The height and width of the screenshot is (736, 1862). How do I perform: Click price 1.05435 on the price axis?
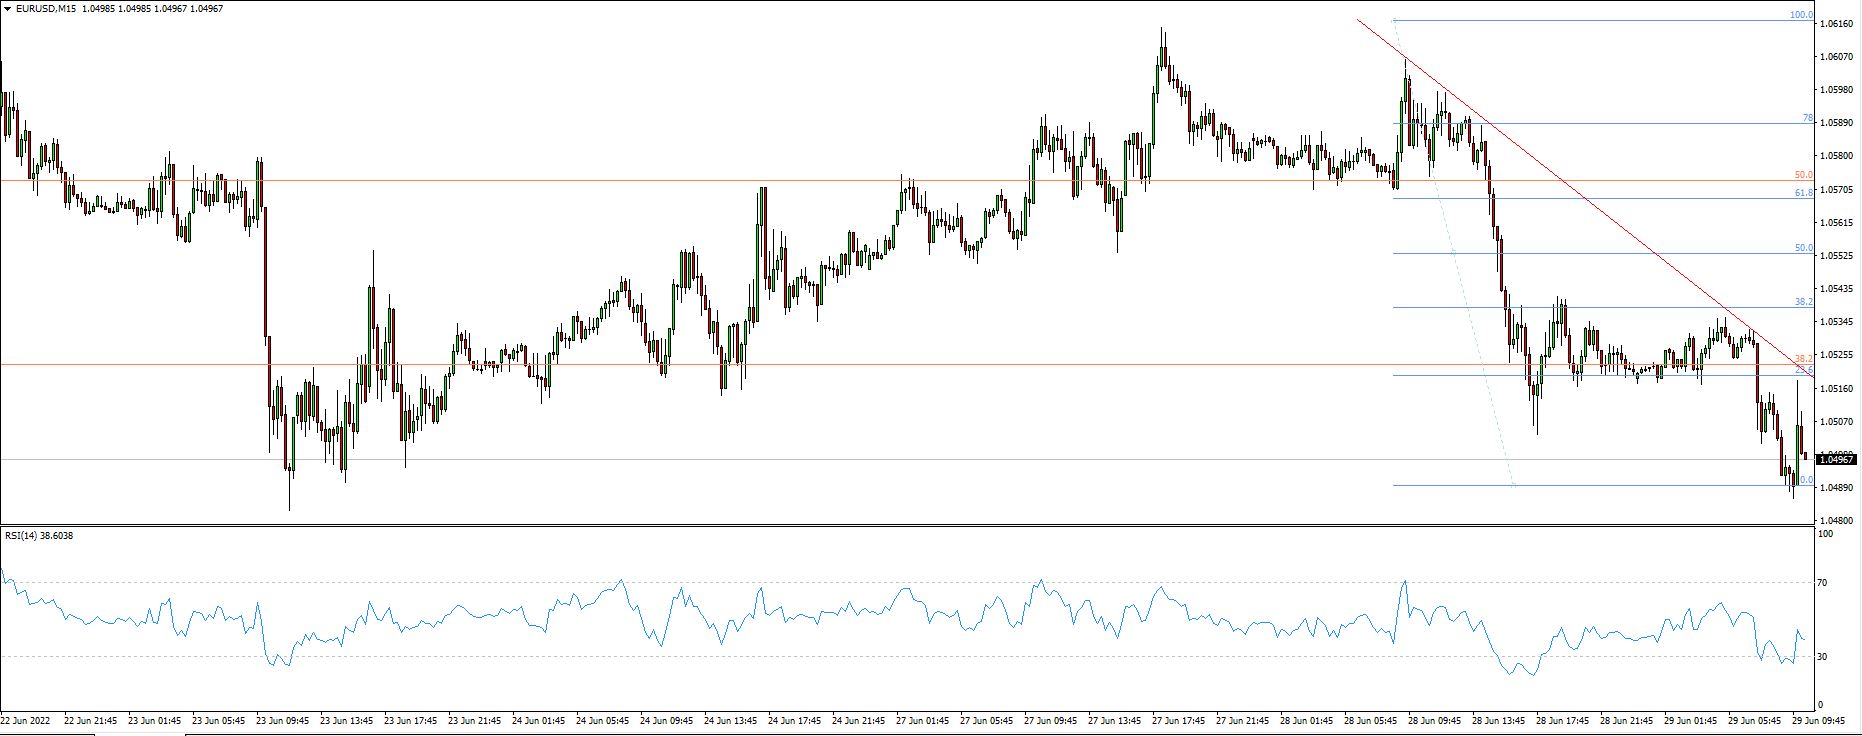(1837, 288)
